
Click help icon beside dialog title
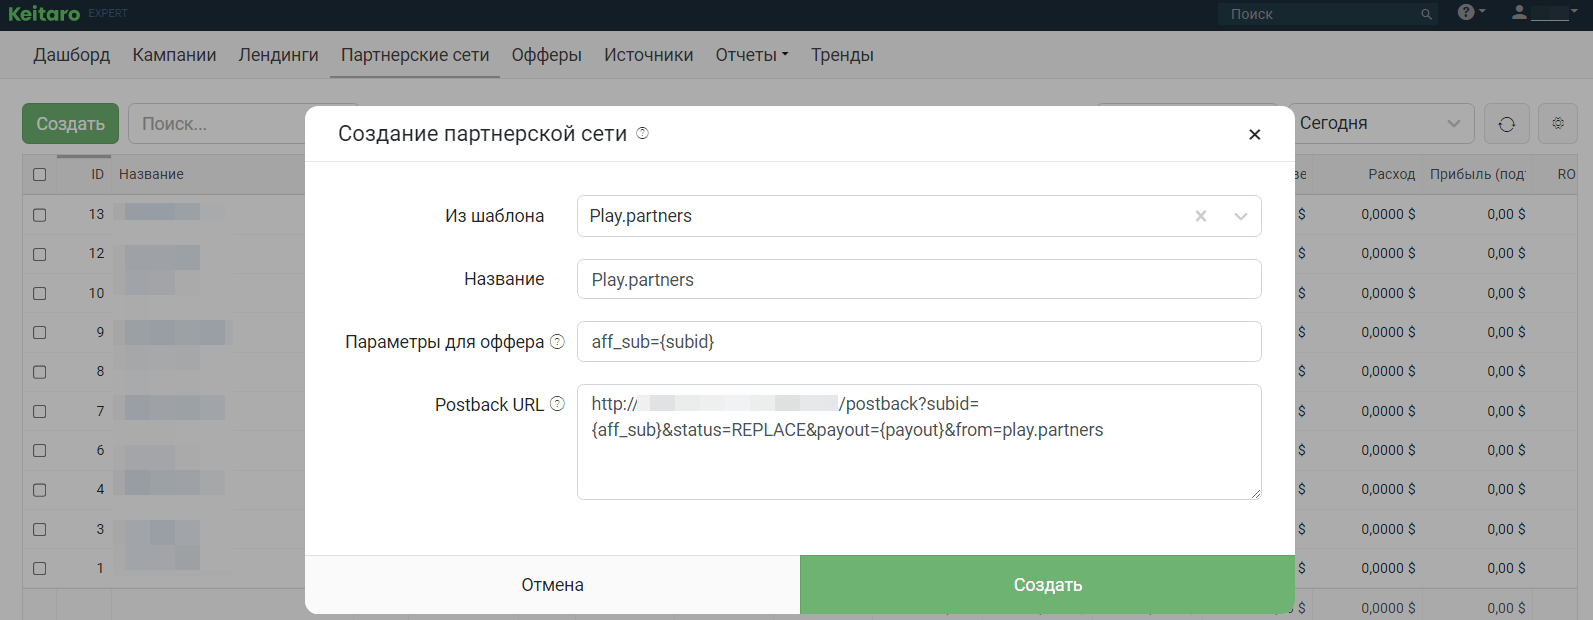(x=643, y=133)
